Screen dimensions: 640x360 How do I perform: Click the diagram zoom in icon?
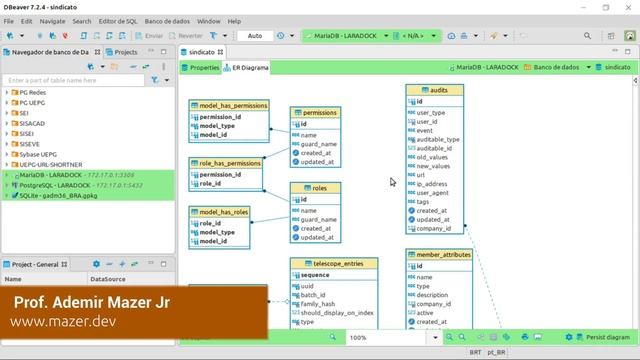pos(449,337)
